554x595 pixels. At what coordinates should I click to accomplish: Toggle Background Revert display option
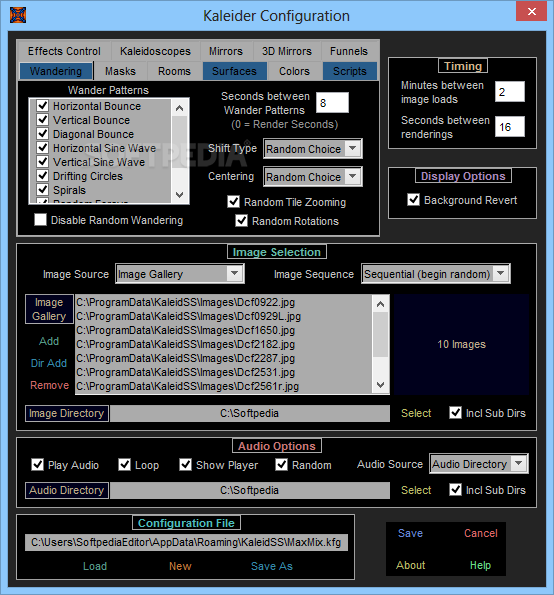click(x=413, y=200)
